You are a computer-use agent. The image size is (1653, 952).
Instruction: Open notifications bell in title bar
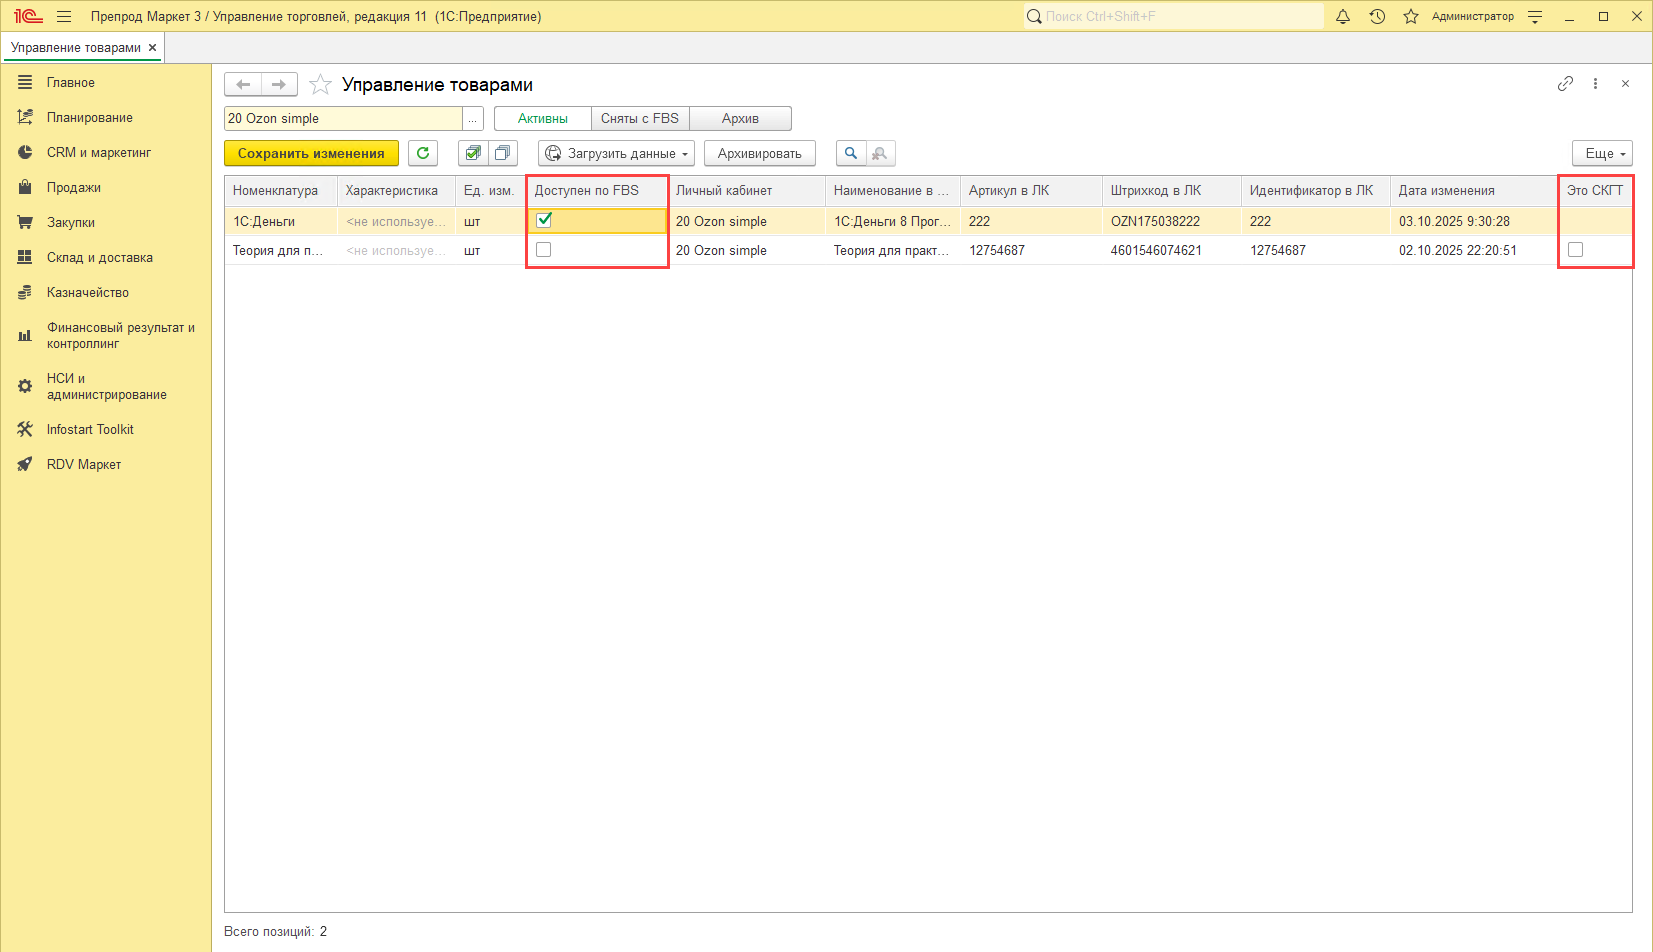coord(1343,17)
